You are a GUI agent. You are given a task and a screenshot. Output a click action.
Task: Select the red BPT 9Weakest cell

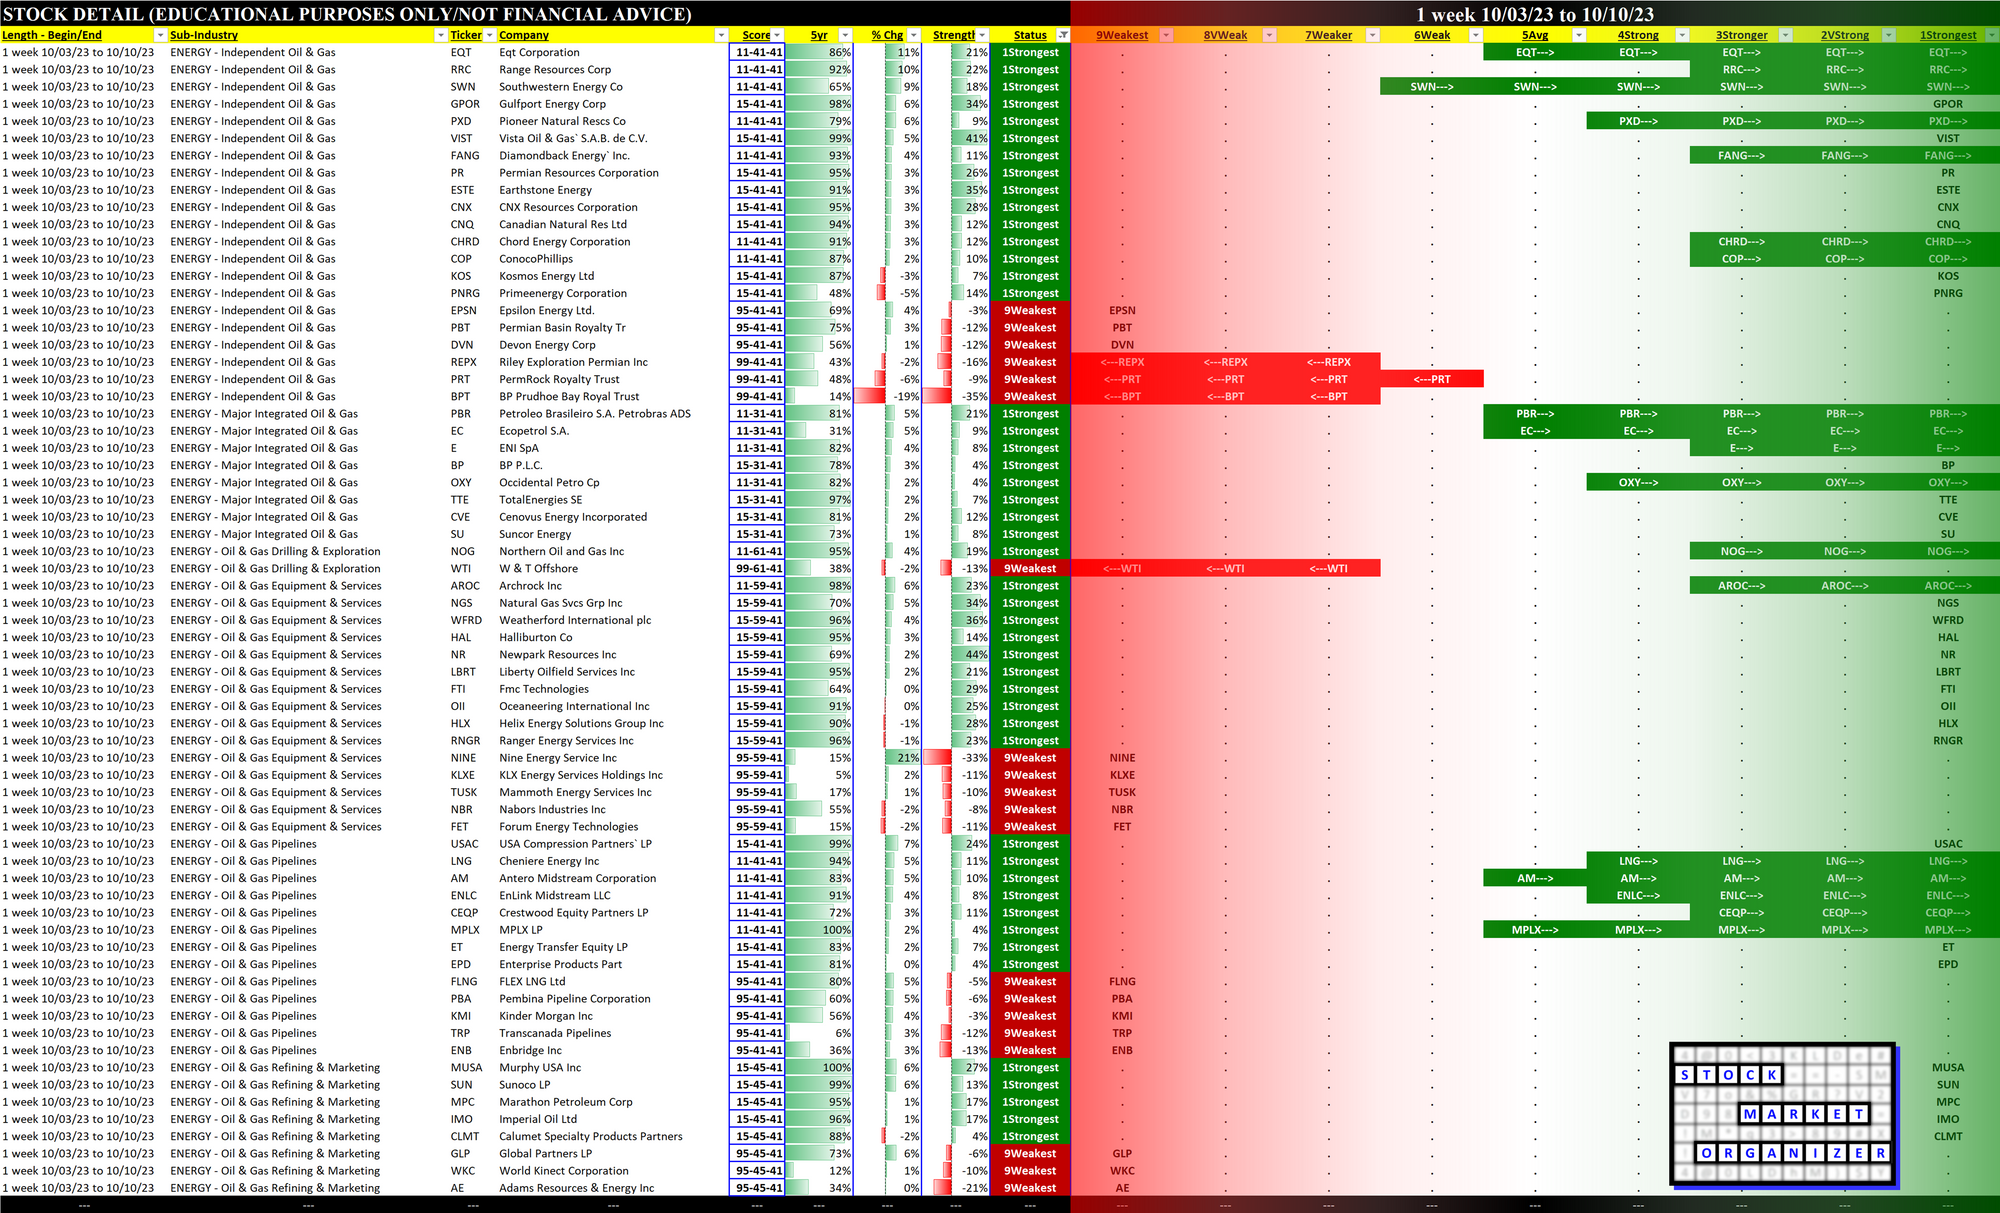(1122, 397)
